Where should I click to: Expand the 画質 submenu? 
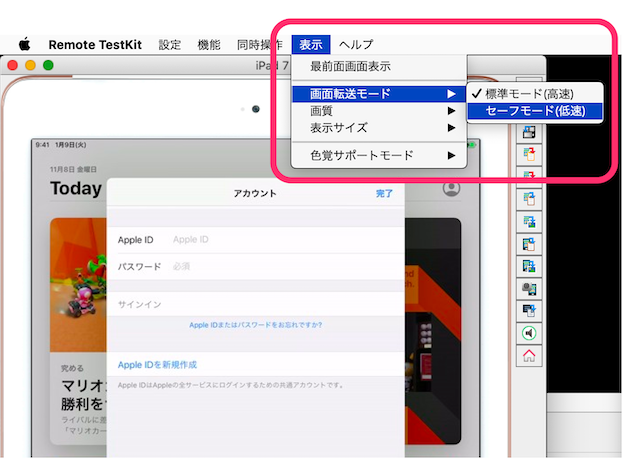tap(379, 111)
